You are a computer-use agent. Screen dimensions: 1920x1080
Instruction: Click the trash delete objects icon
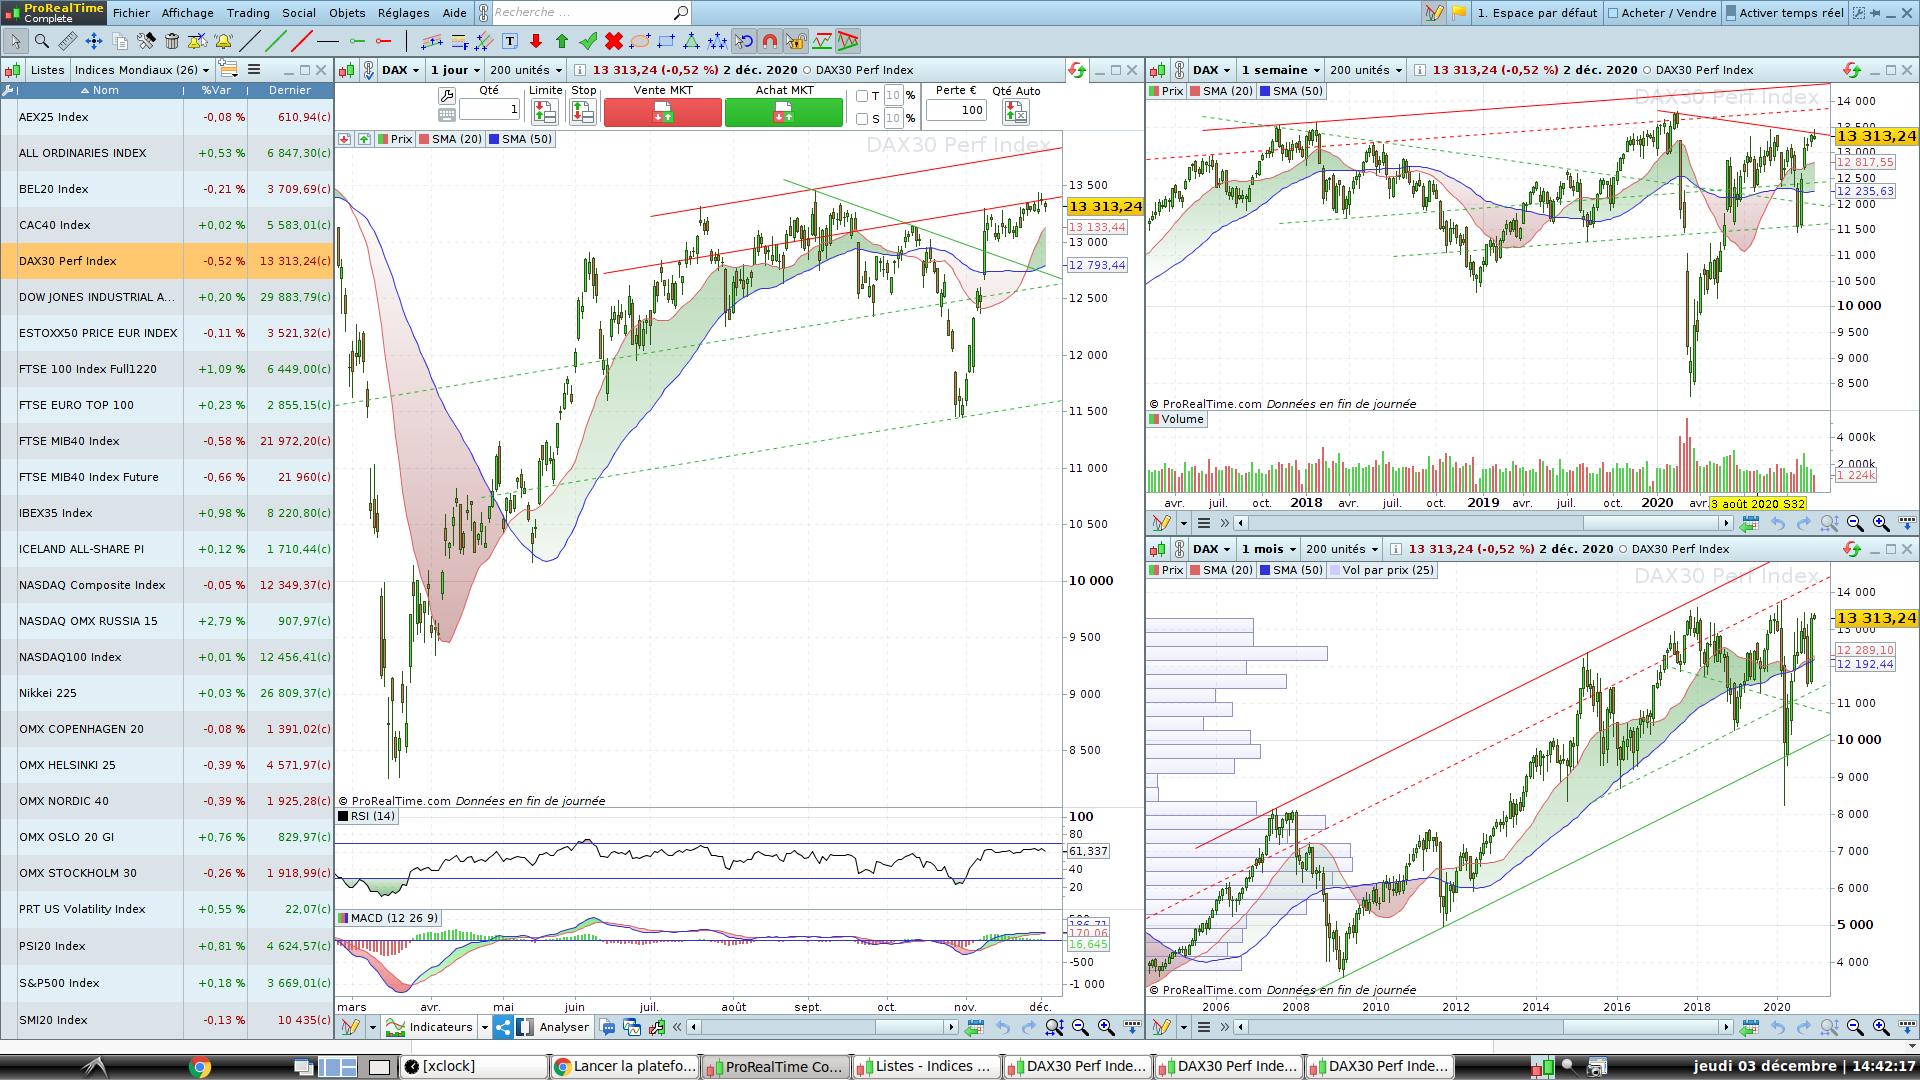[x=172, y=41]
